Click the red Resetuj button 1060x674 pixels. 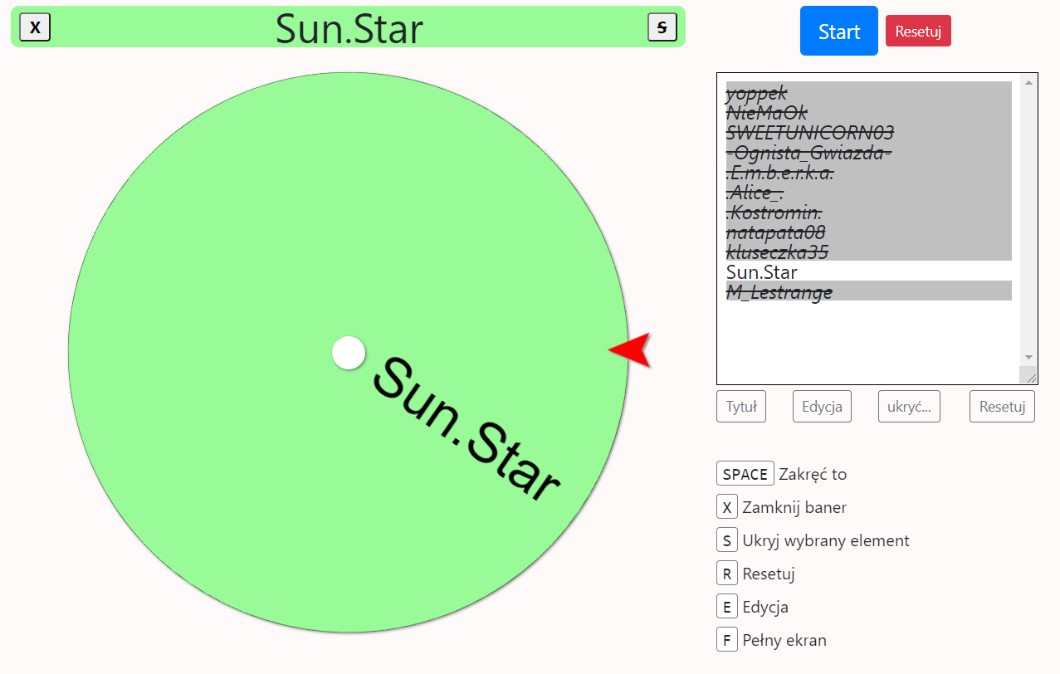pyautogui.click(x=917, y=31)
